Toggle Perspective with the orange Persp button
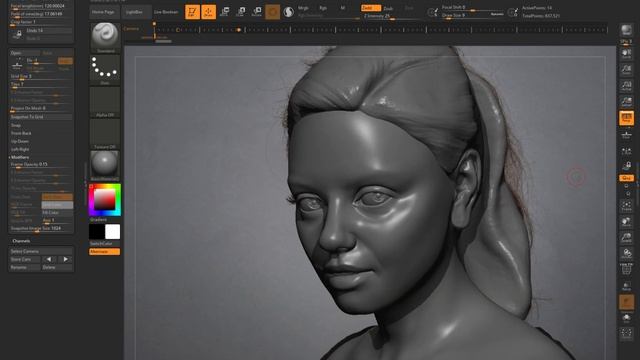 pos(626,118)
